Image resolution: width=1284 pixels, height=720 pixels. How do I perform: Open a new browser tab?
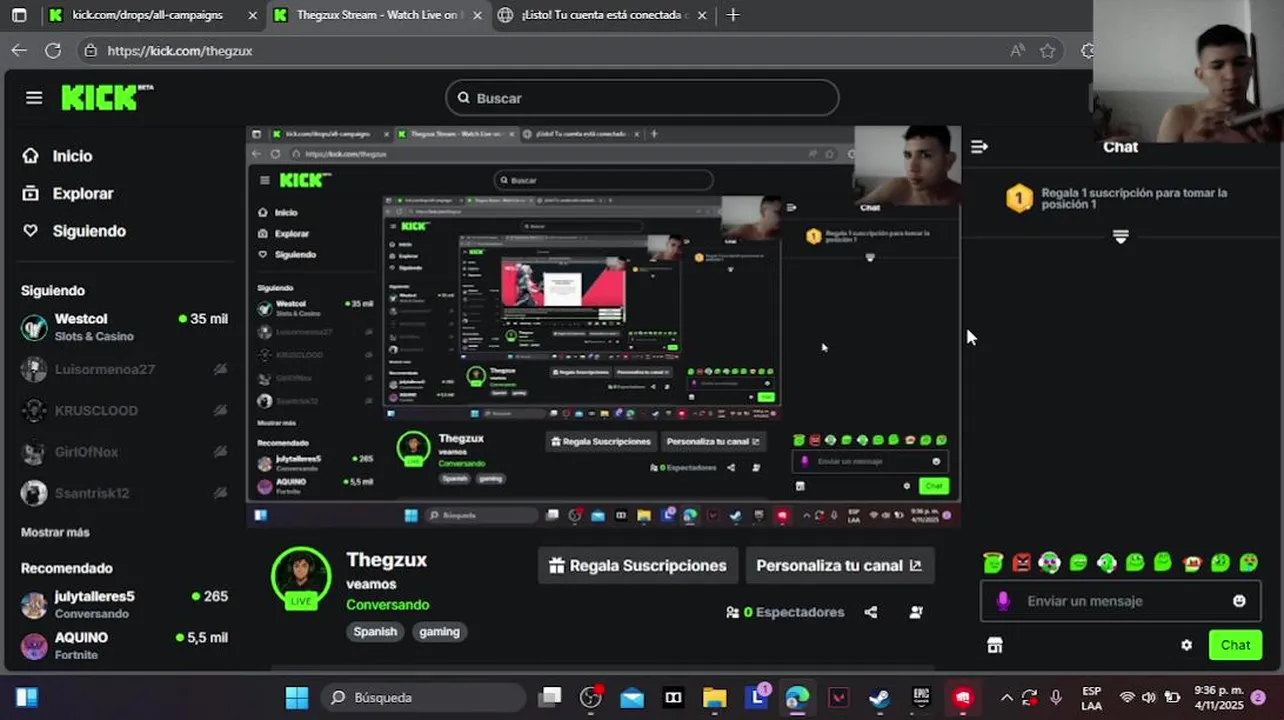(x=733, y=15)
